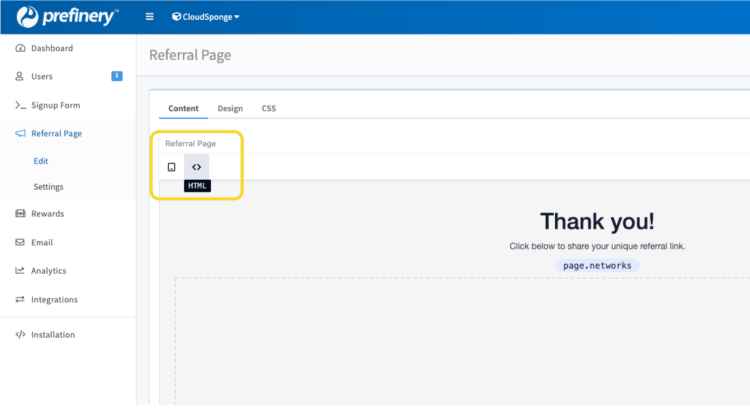
Task: Select the Content tab
Action: 183,108
